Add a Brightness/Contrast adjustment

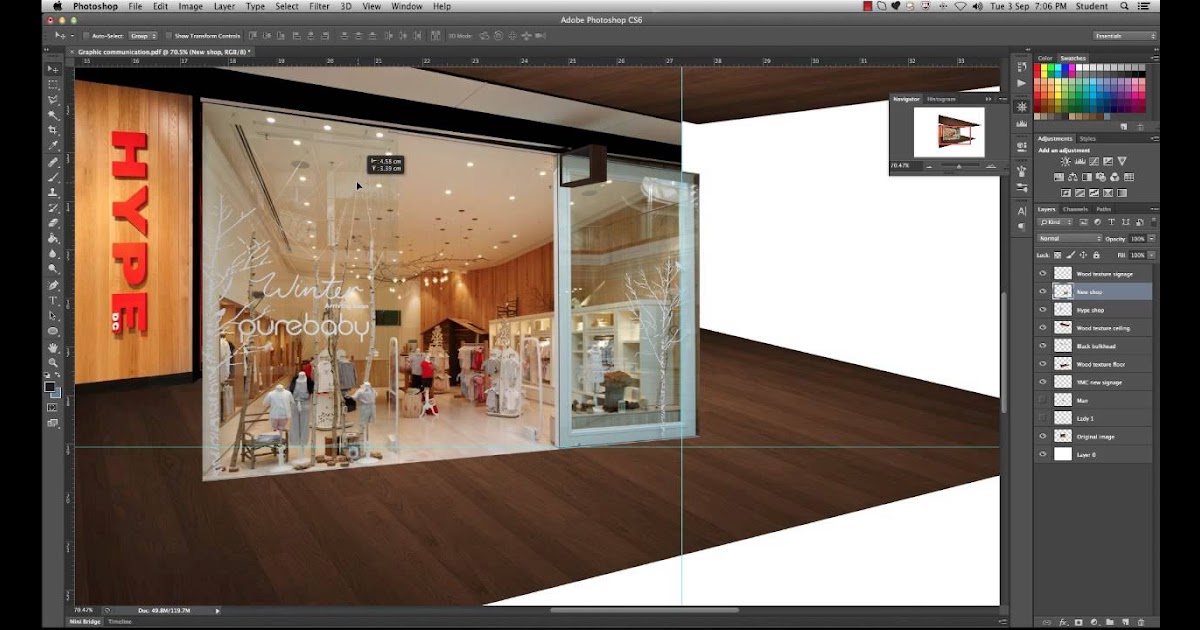pyautogui.click(x=1065, y=161)
